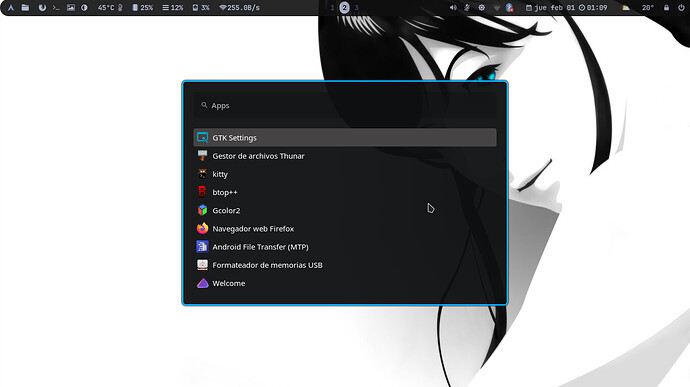
Task: Open the network speed 255.0B/s module
Action: click(239, 7)
